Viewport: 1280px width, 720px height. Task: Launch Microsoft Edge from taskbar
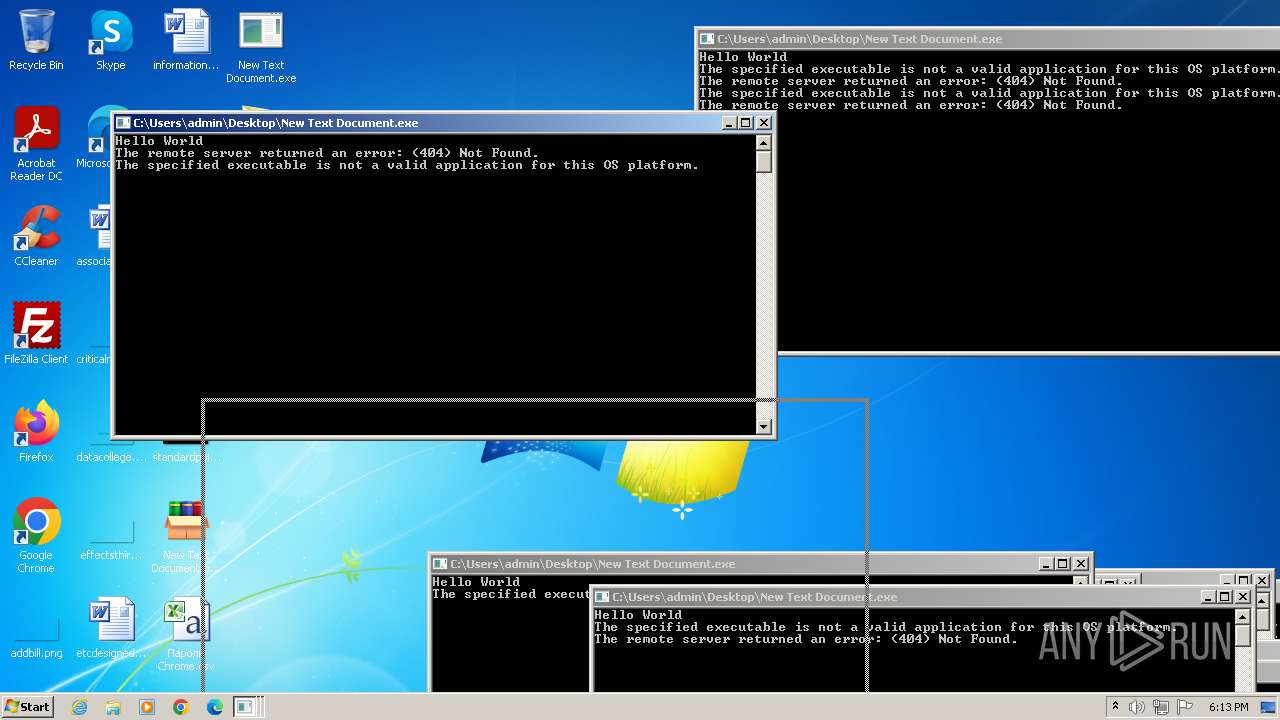coord(214,707)
